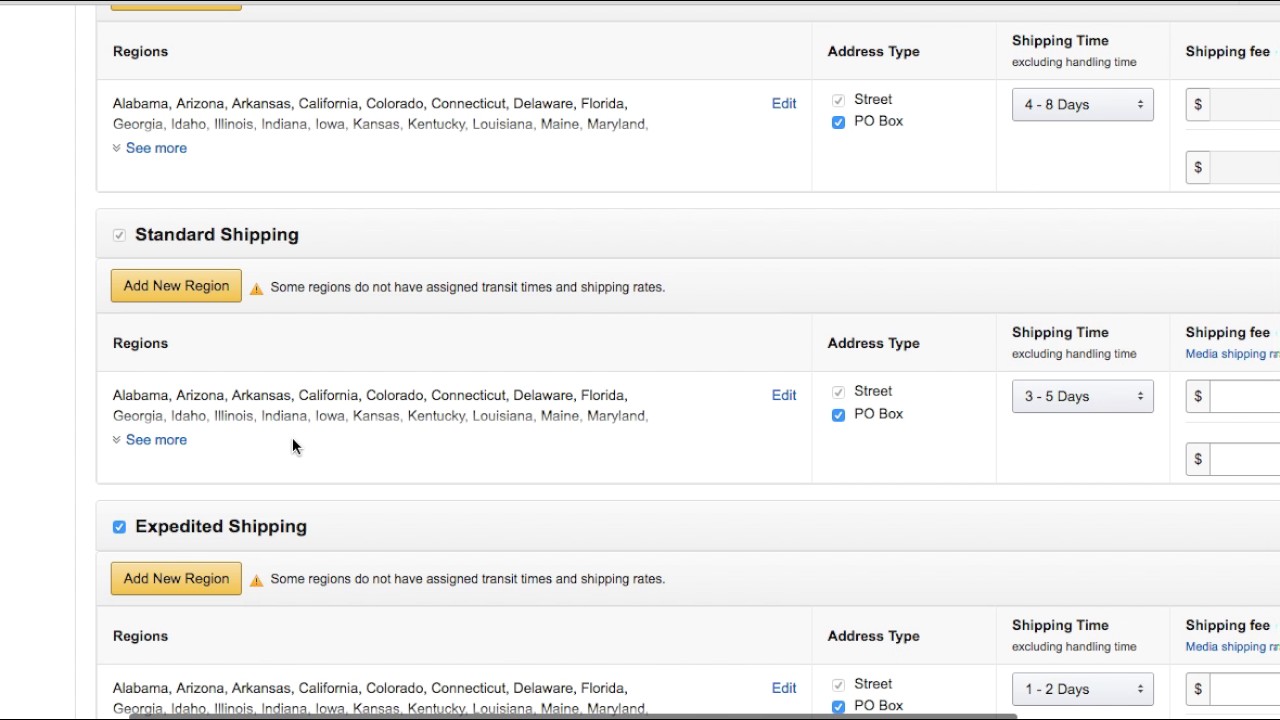Uncheck the Expedited Shipping checkbox

tap(119, 527)
